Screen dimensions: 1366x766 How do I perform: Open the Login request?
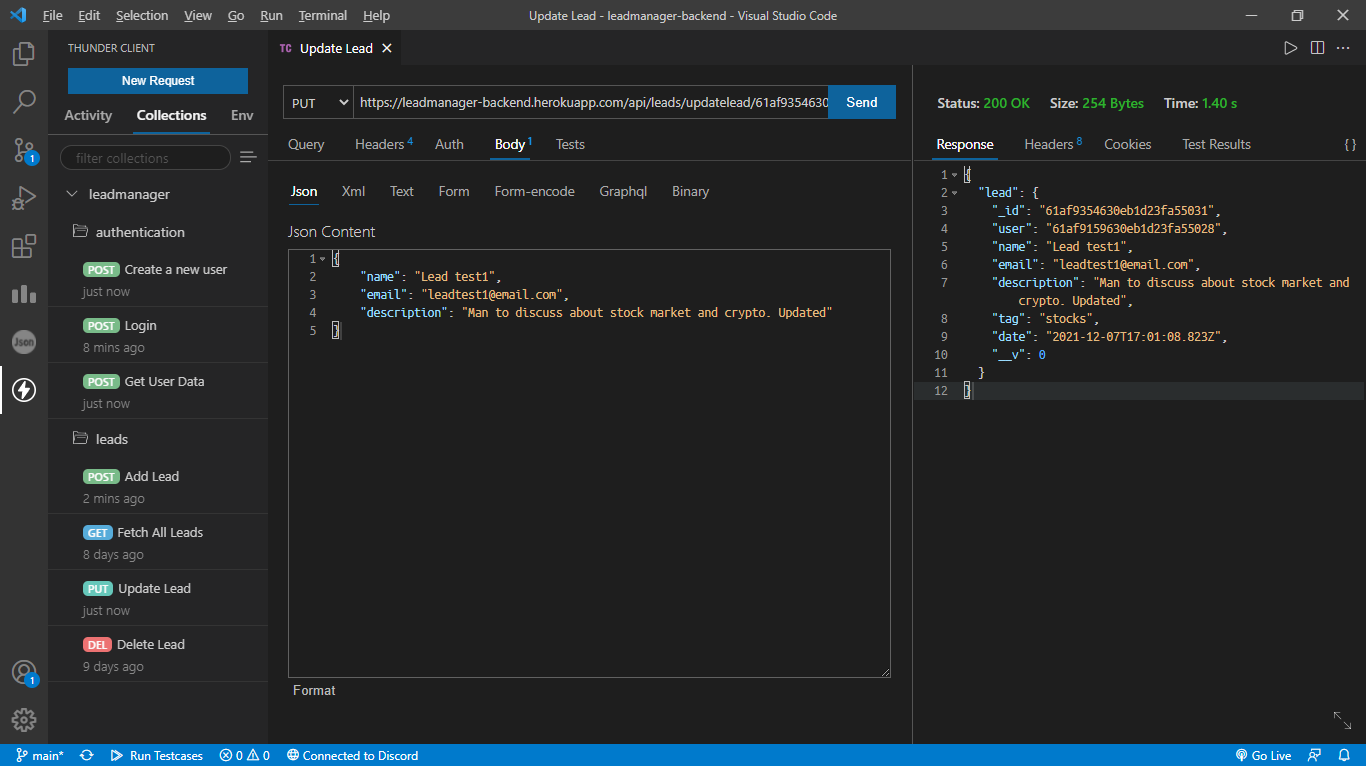158,335
